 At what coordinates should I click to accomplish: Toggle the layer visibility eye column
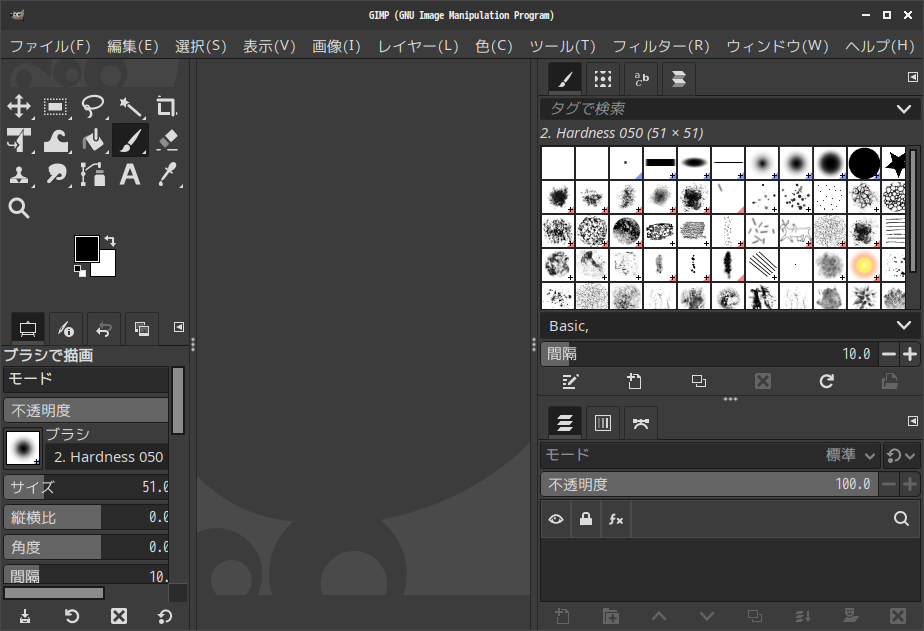[556, 519]
